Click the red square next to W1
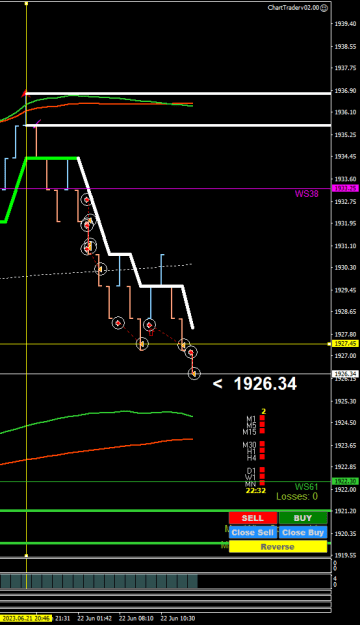This screenshot has height=625, width=360. point(262,476)
